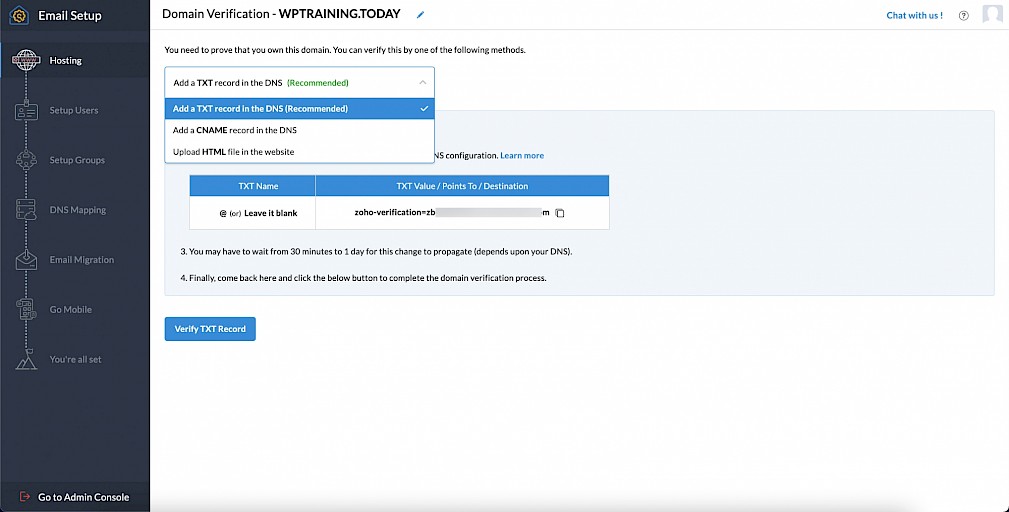Go to the You're all set step
Image resolution: width=1009 pixels, height=512 pixels.
point(75,360)
